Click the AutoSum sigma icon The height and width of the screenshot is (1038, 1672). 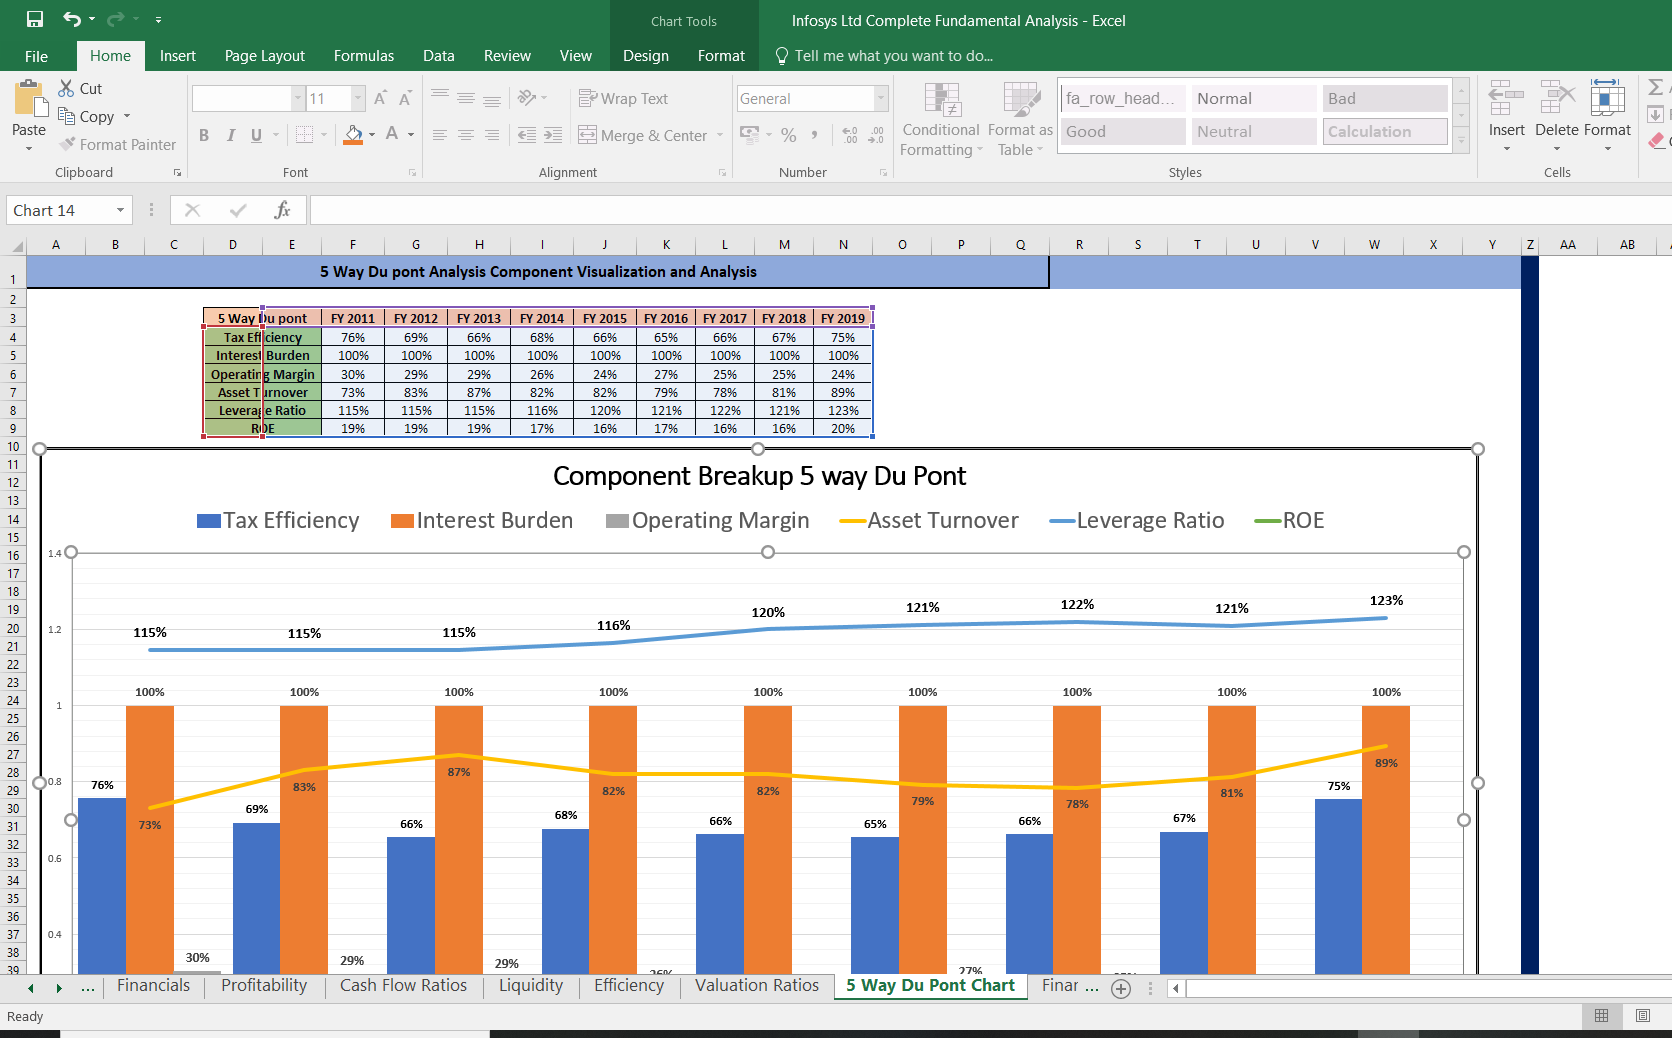click(x=1656, y=88)
